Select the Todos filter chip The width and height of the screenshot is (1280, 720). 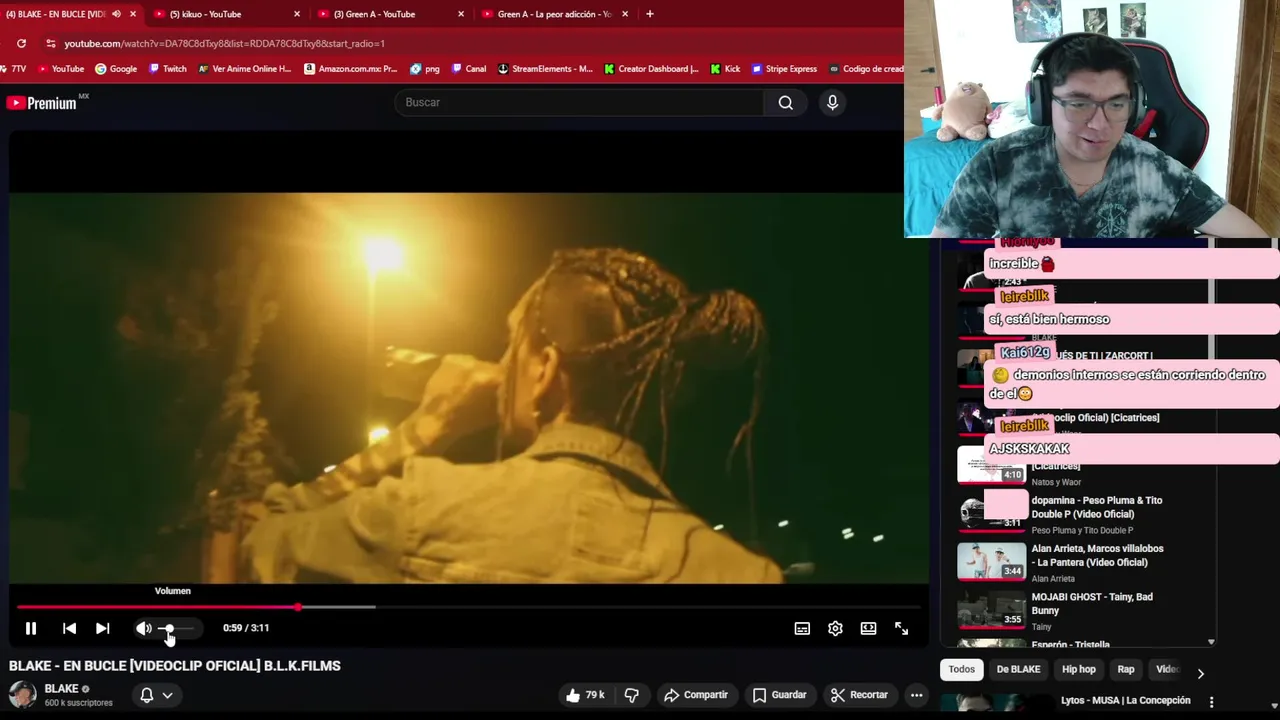[x=961, y=669]
